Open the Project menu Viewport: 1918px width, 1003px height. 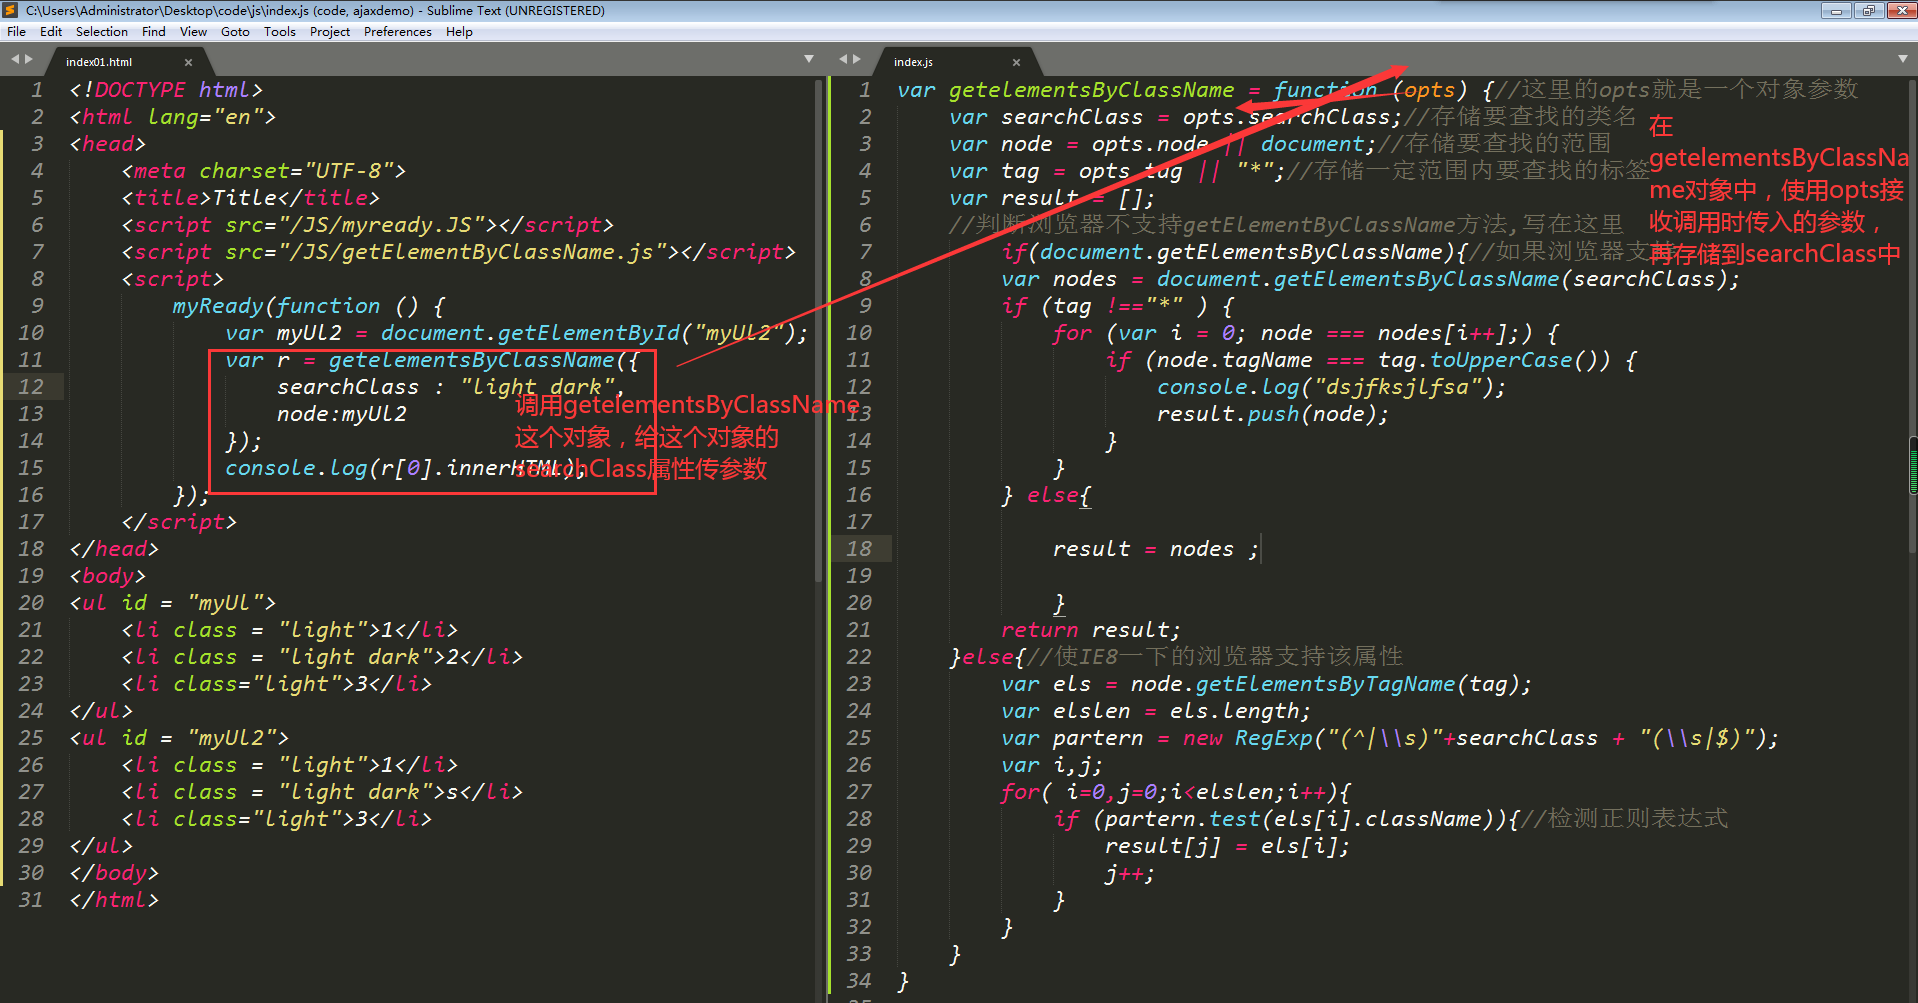coord(330,32)
